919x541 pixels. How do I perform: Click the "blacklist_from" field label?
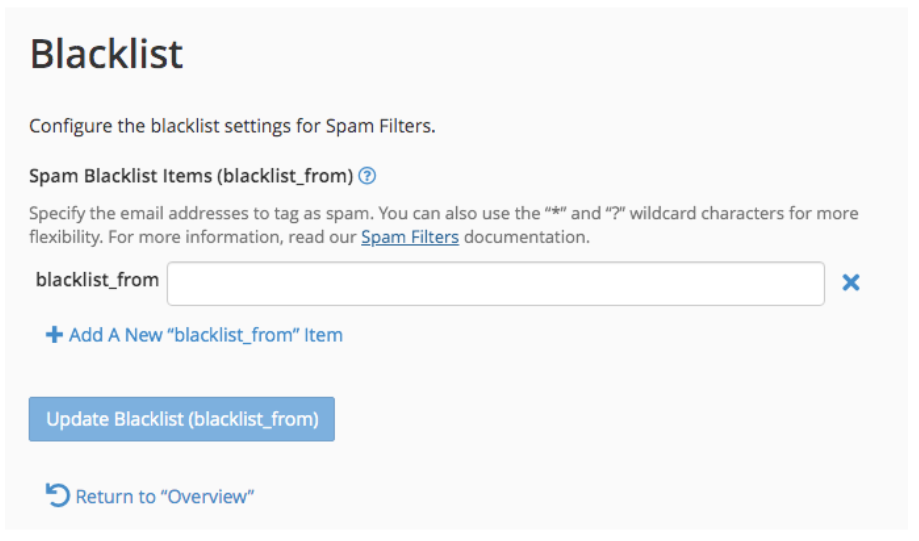click(97, 280)
